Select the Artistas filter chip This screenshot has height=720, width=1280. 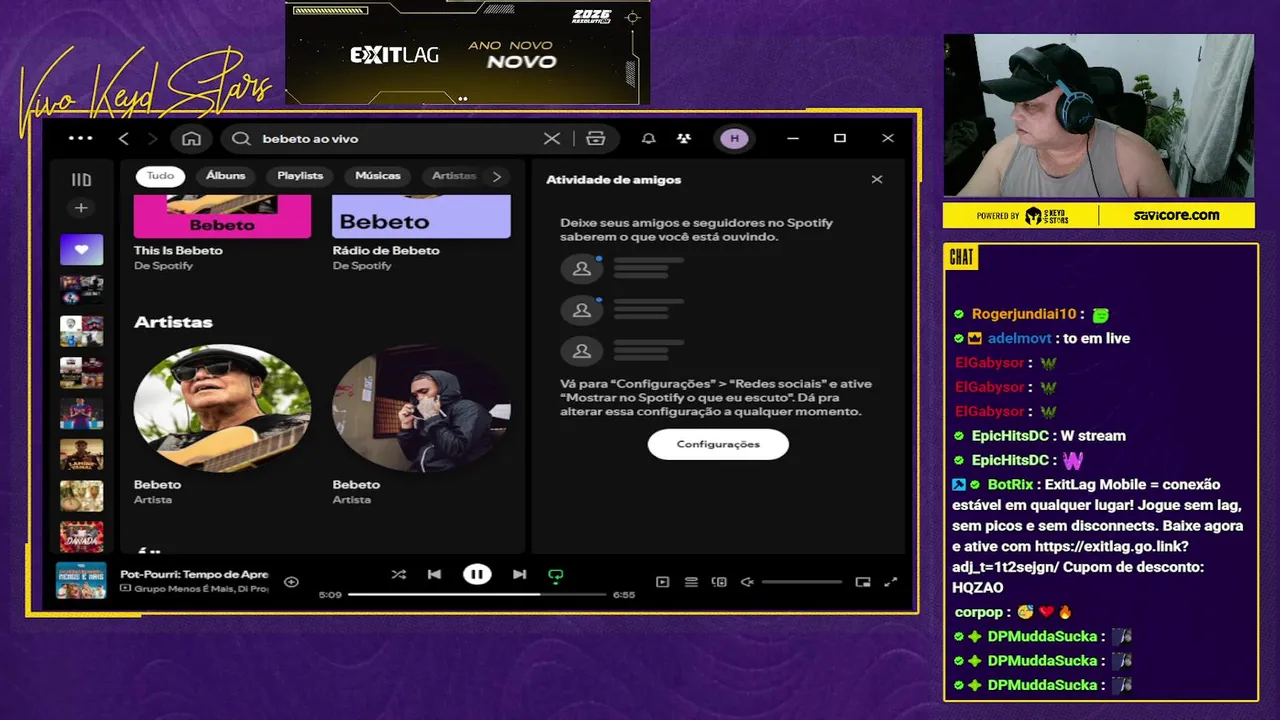click(x=453, y=176)
